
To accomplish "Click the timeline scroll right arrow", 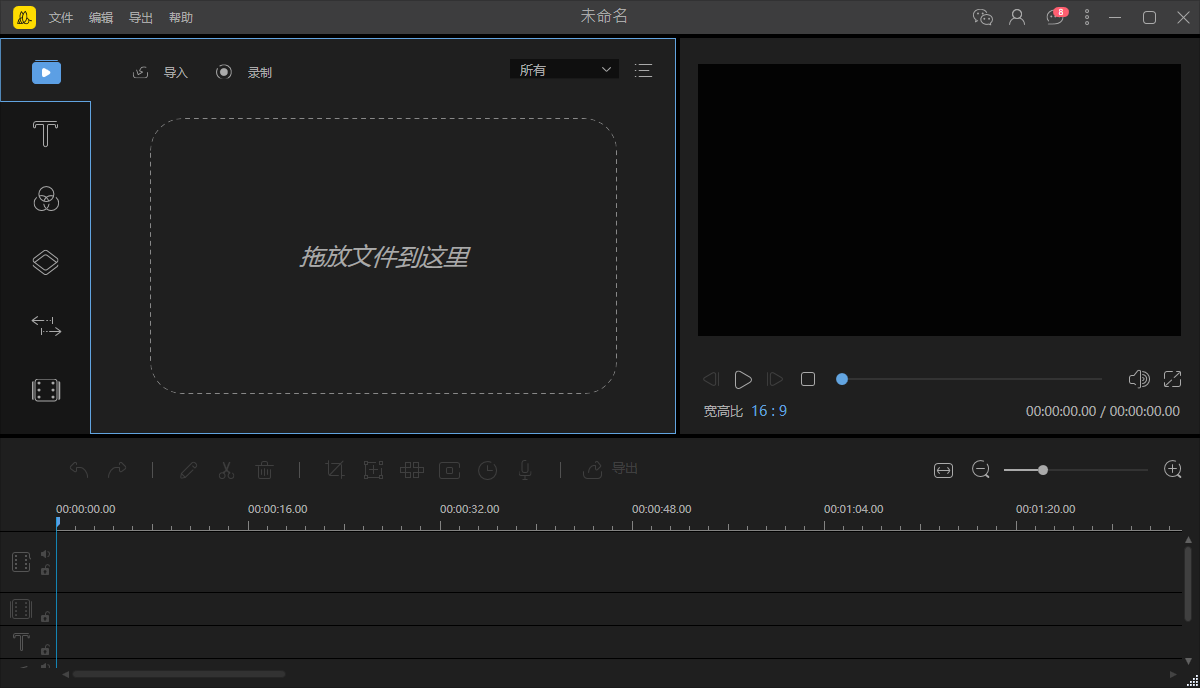I will point(1174,674).
